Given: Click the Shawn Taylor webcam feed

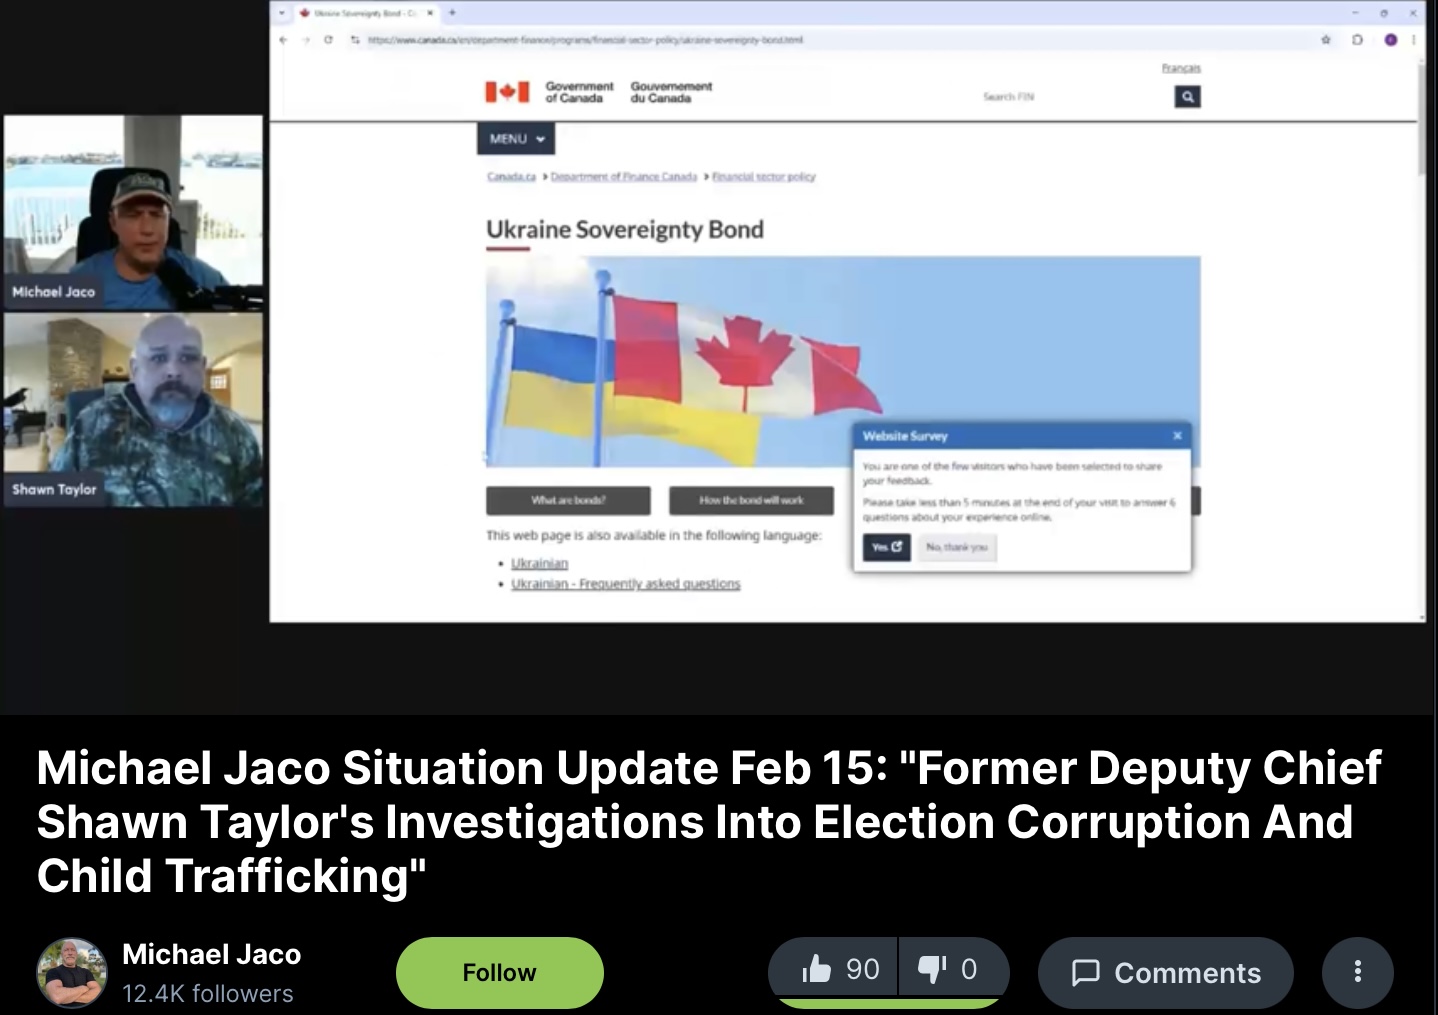Looking at the screenshot, I should click(134, 410).
